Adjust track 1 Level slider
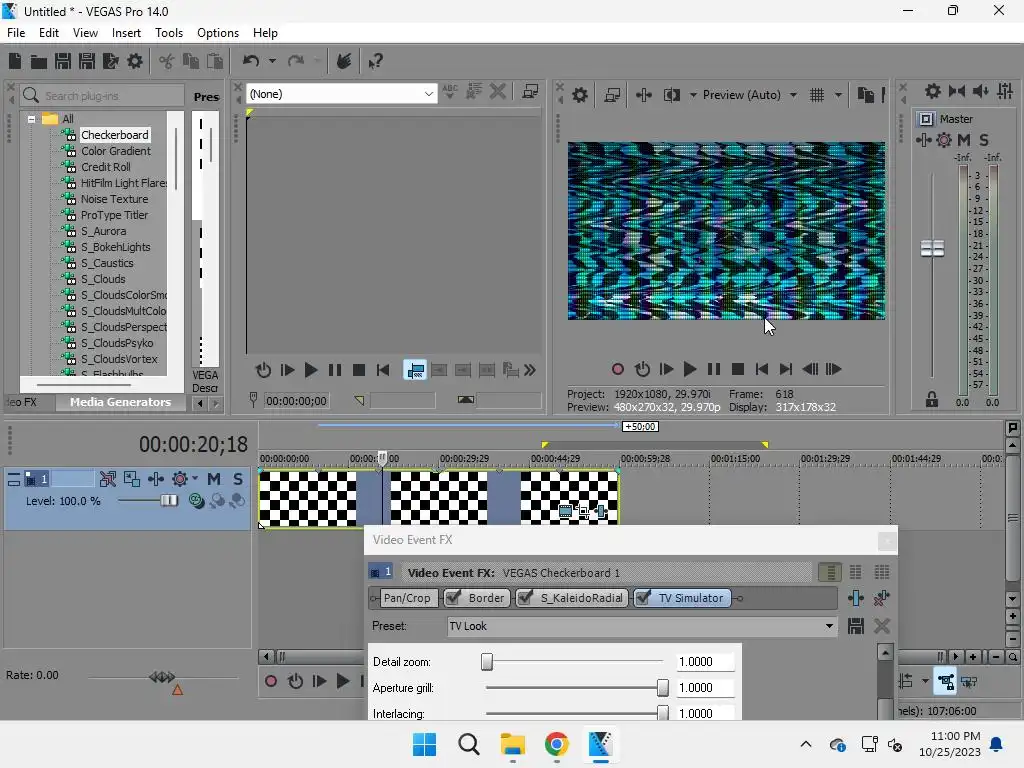 point(168,501)
